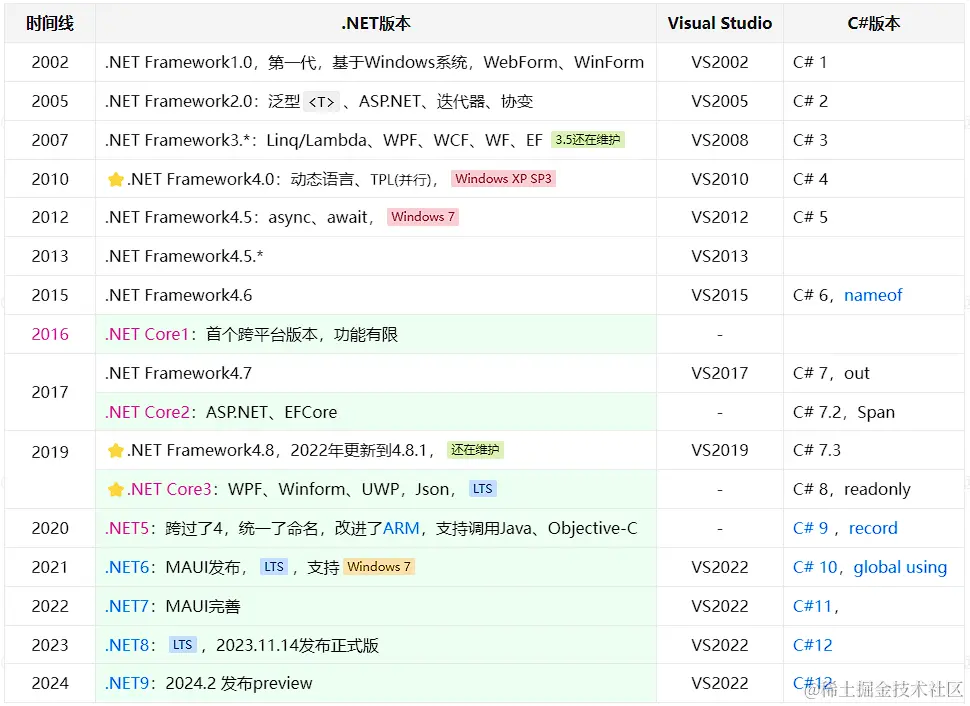Screen dimensions: 970x706
Task: Click the star icon before .NET Core3
Action: pyautogui.click(x=115, y=489)
